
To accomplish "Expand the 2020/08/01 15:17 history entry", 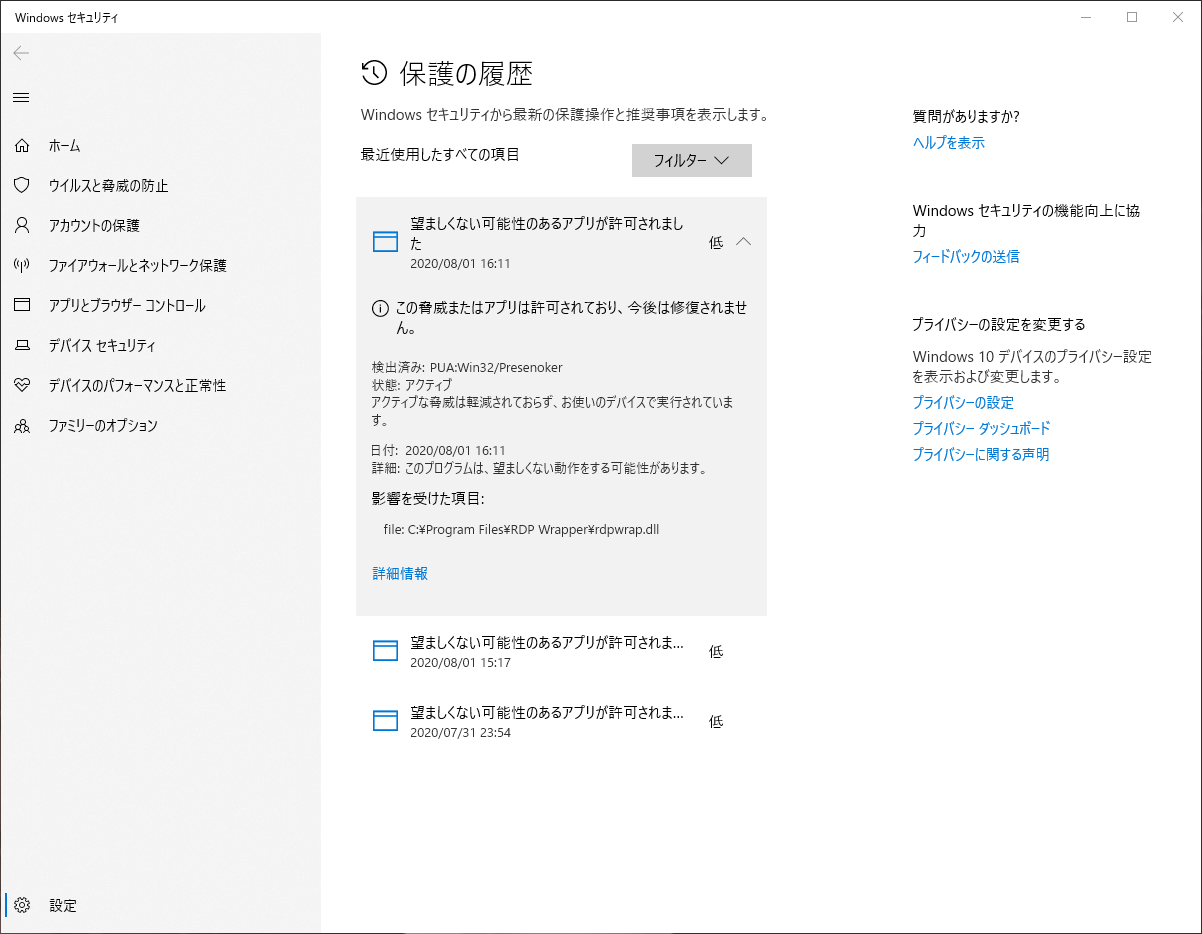I will [561, 651].
